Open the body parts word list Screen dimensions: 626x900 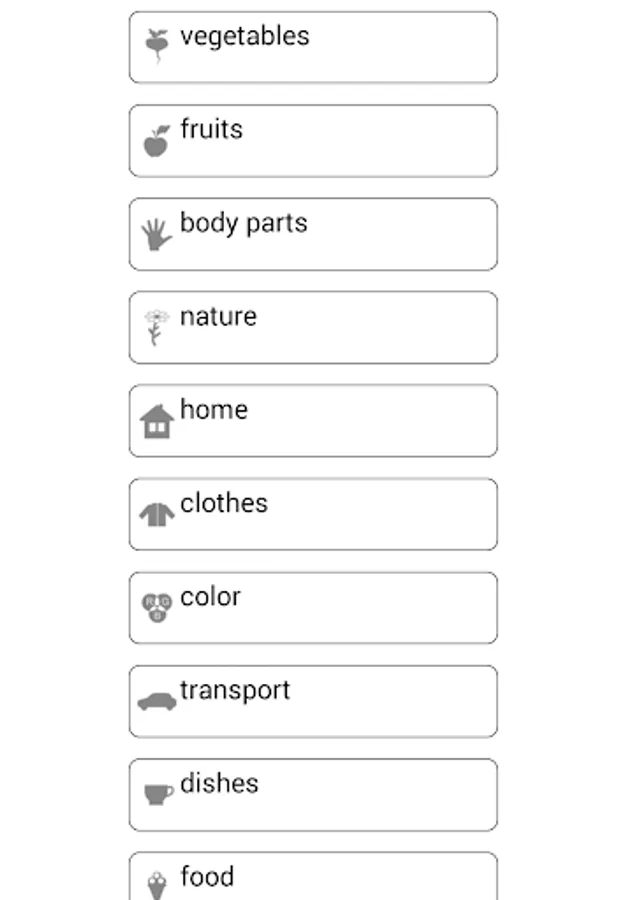pyautogui.click(x=313, y=234)
